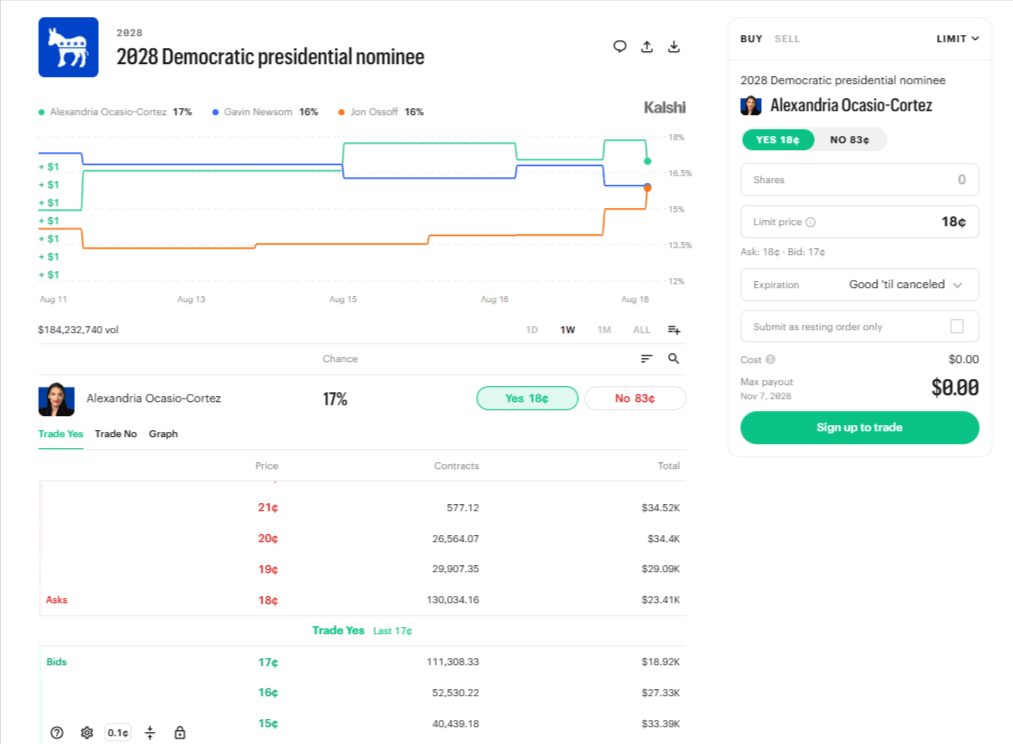The height and width of the screenshot is (744, 1013).
Task: Click the No 83¢ button in market row
Action: pos(635,398)
